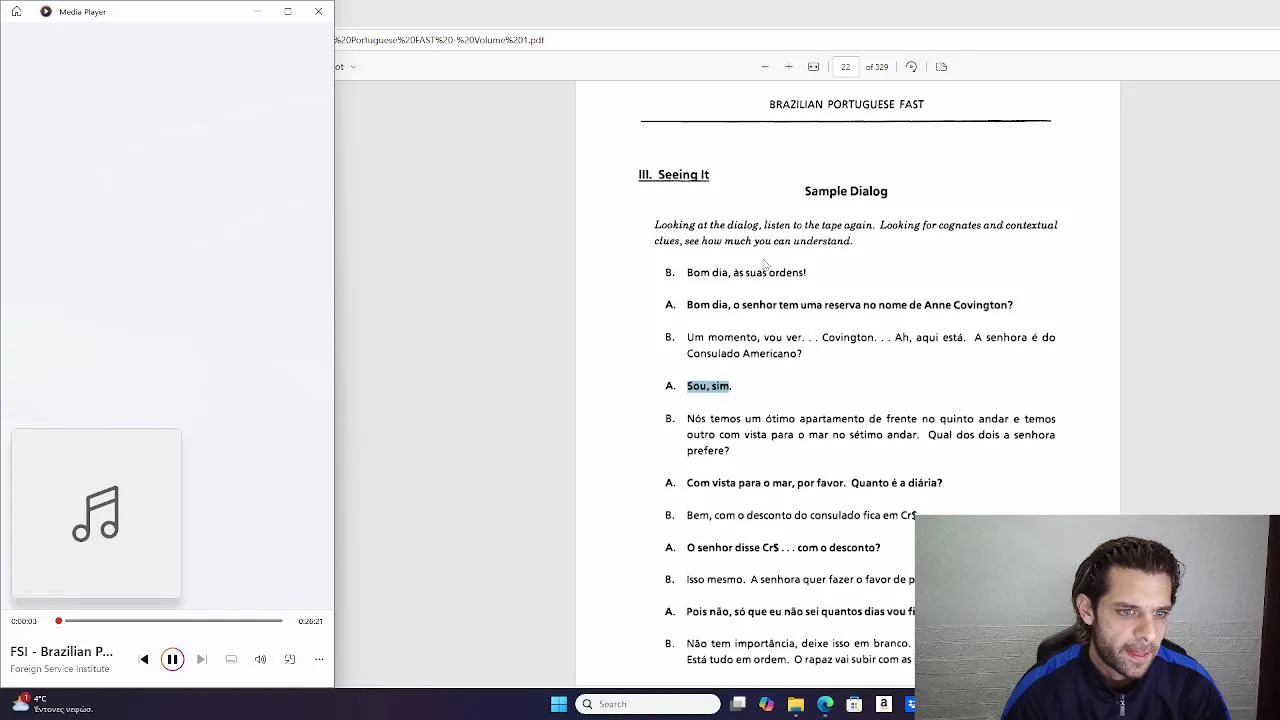Click the artist 'Foreign Service Institute'
This screenshot has width=1280, height=720.
click(x=60, y=669)
